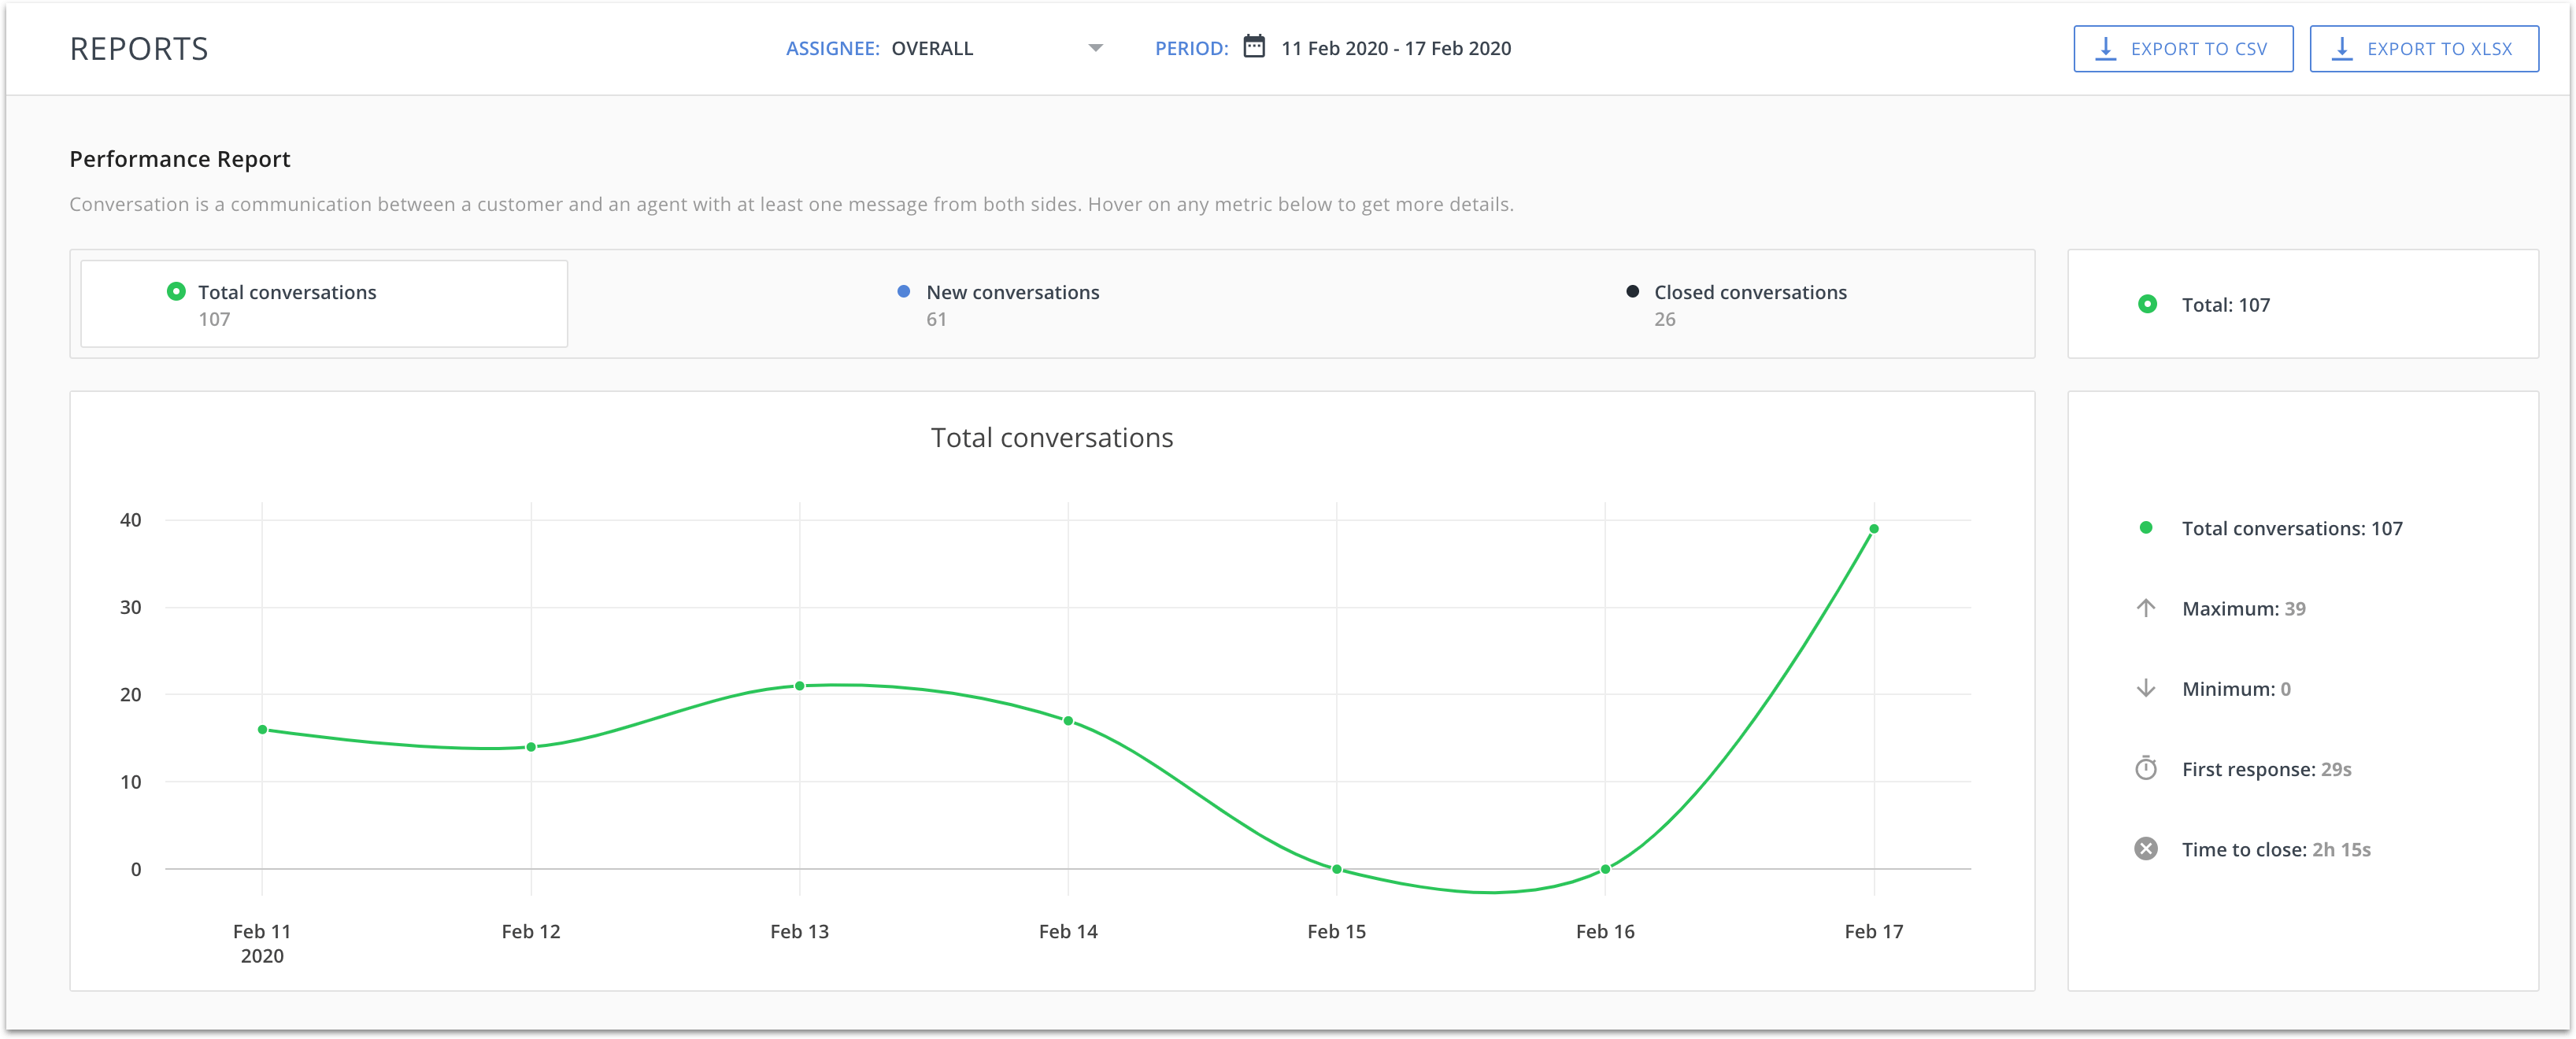This screenshot has height=1039, width=2576.
Task: Click the Feb 15 data point on chart
Action: [1337, 869]
